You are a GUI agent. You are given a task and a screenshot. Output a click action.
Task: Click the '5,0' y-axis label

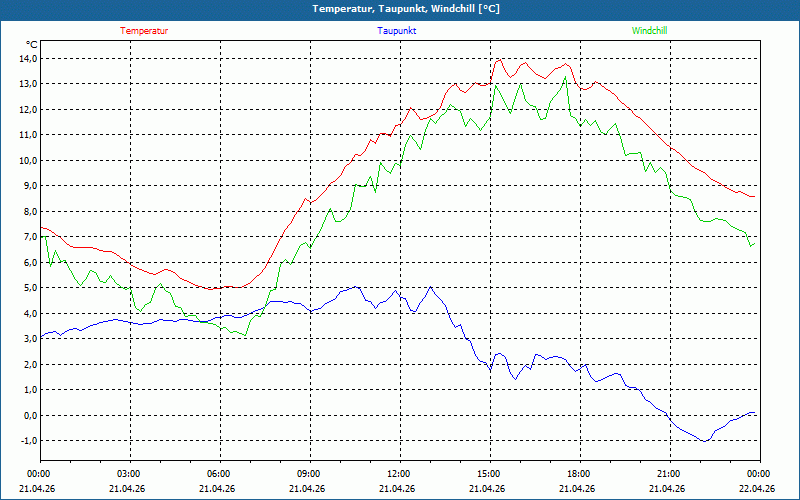click(x=31, y=288)
